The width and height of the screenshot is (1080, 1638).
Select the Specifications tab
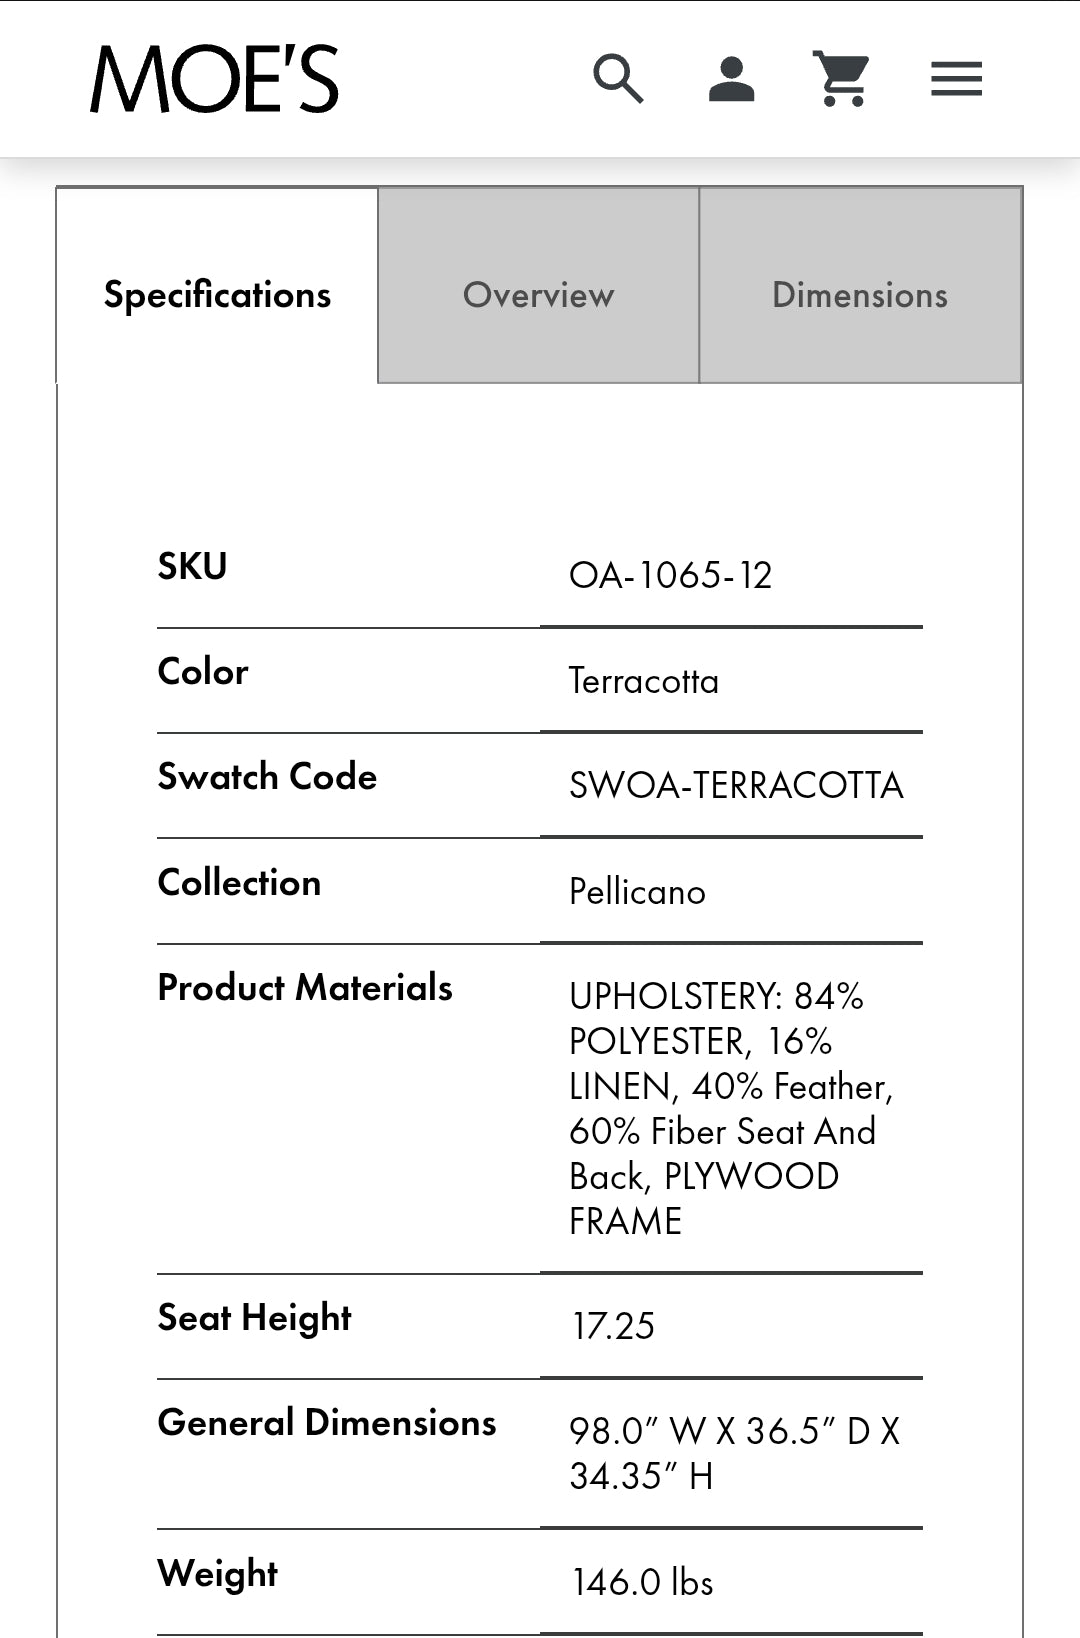217,295
